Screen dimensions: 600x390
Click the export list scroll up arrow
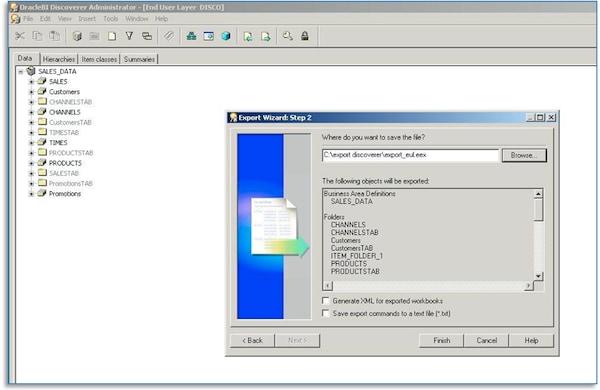pyautogui.click(x=538, y=194)
